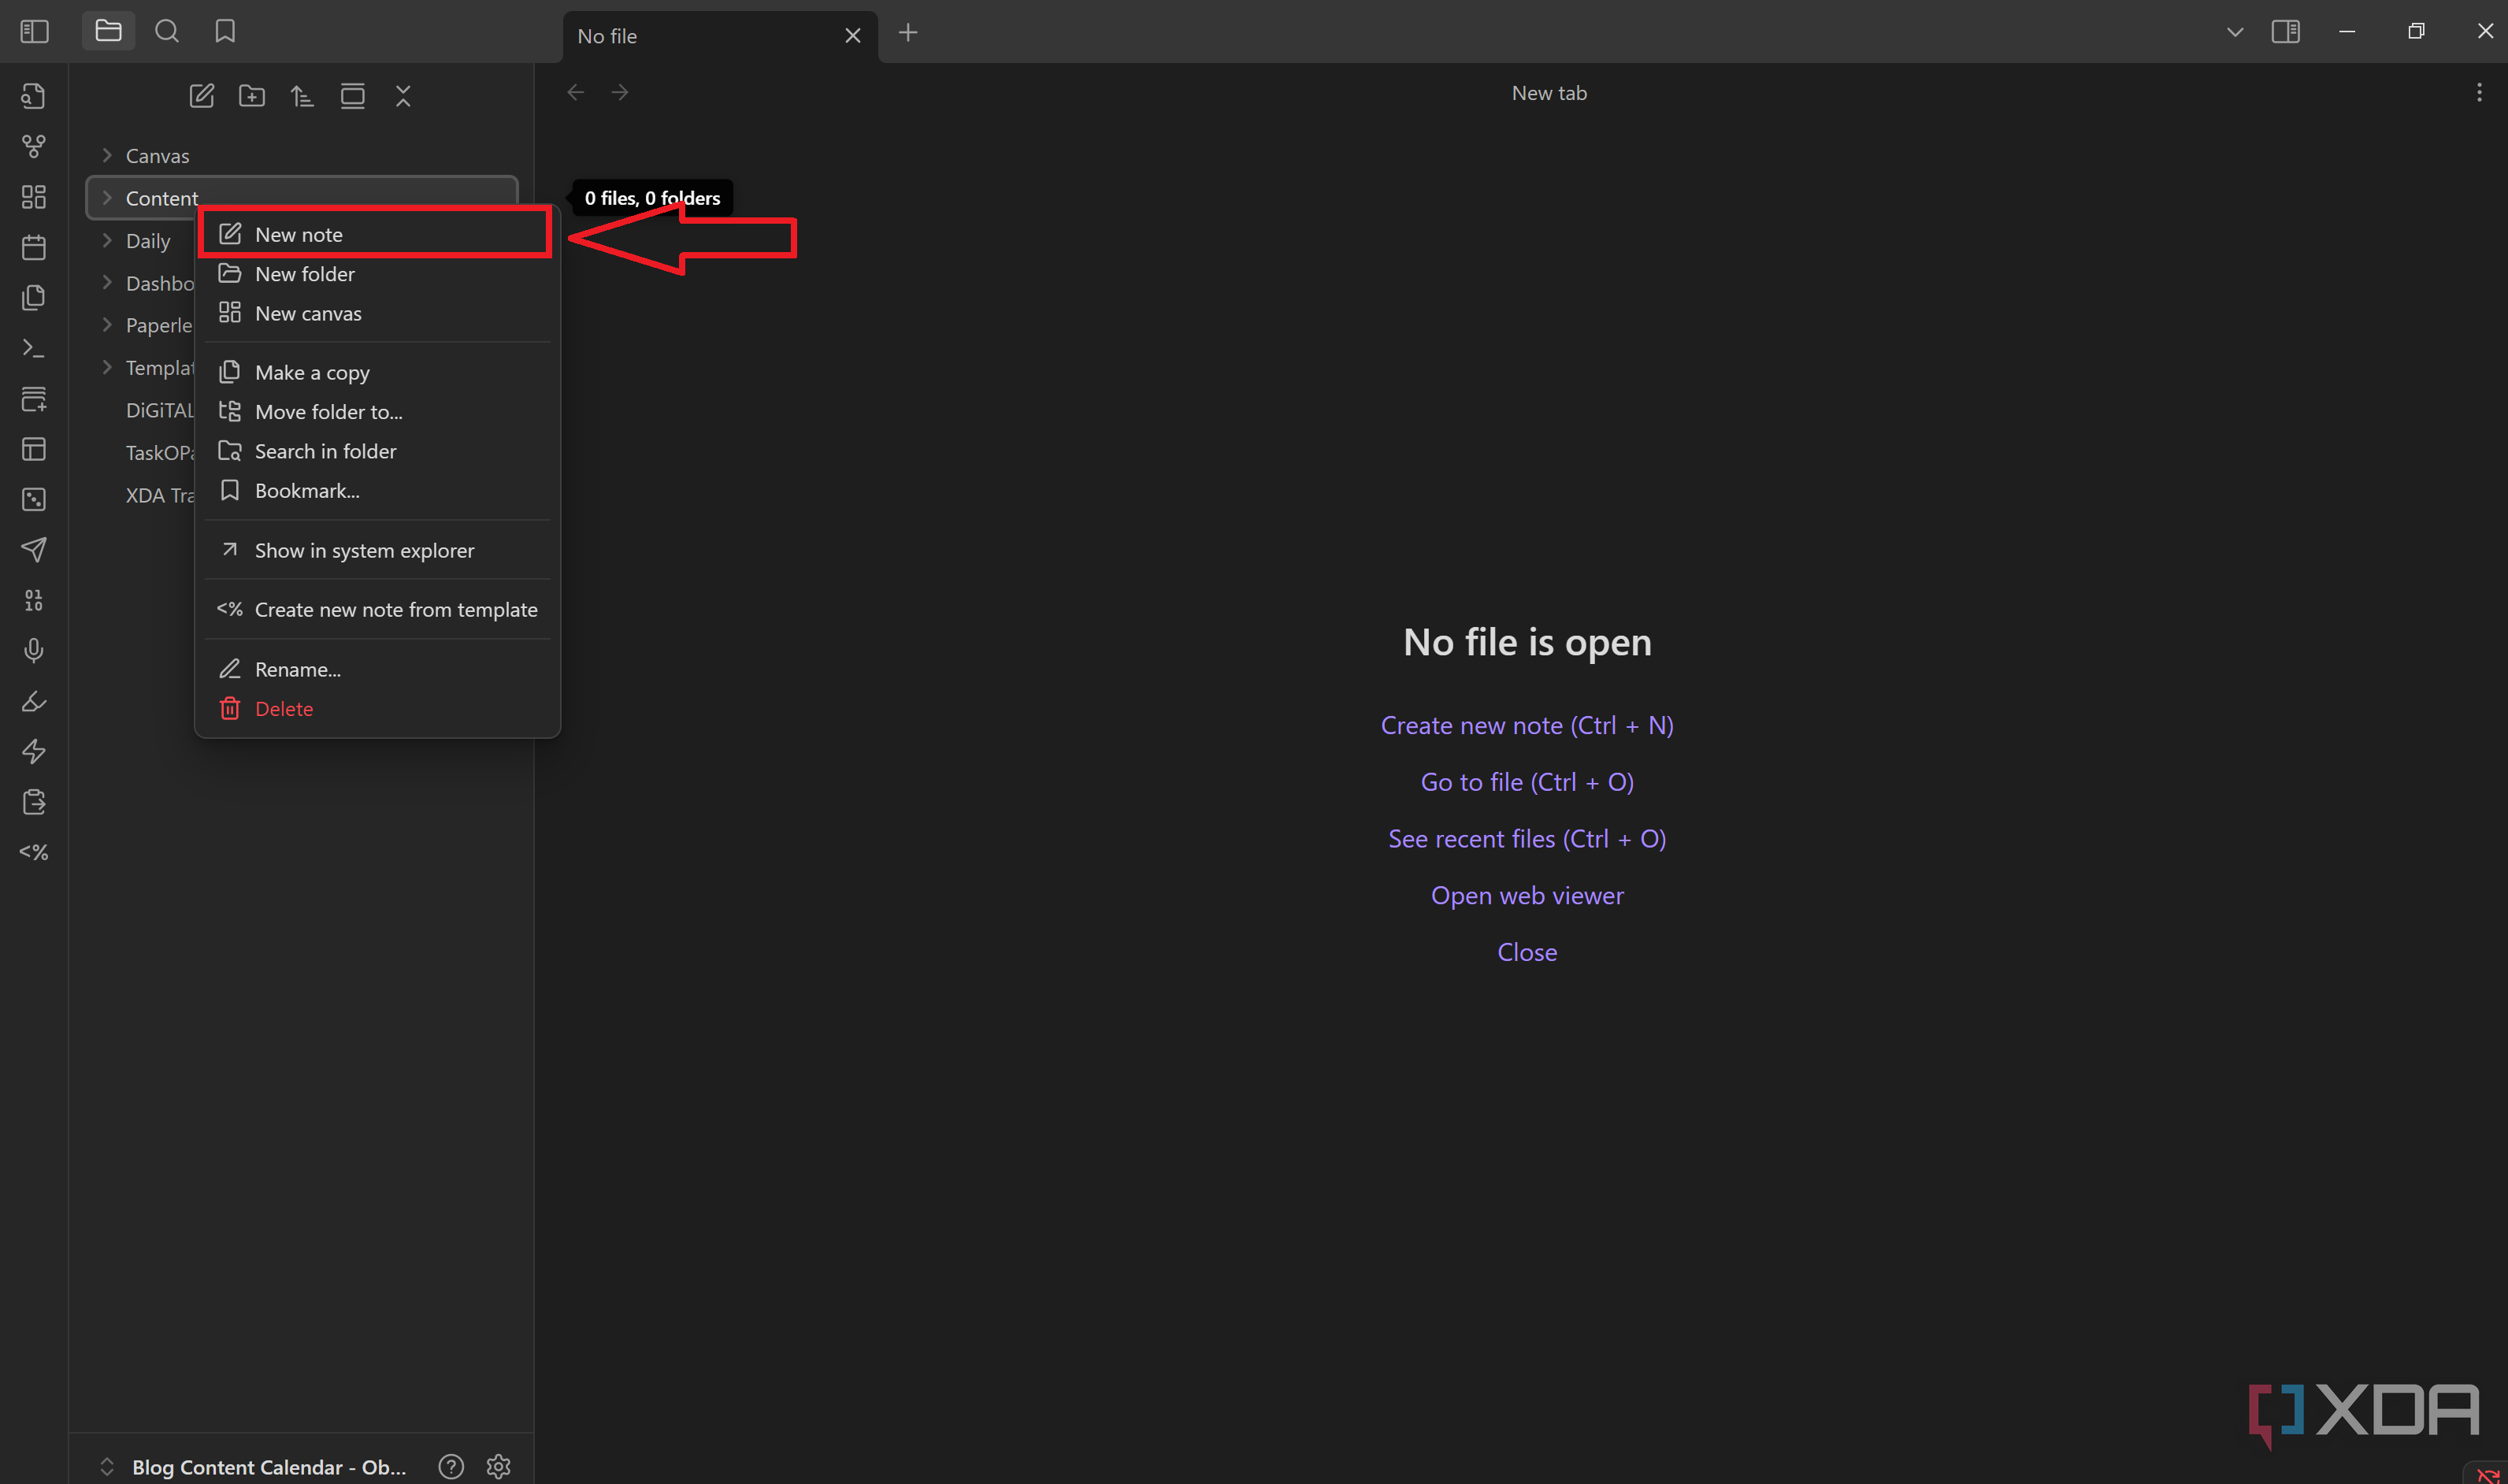Choose Create new note from template
Viewport: 2508px width, 1484px height.
pyautogui.click(x=377, y=609)
